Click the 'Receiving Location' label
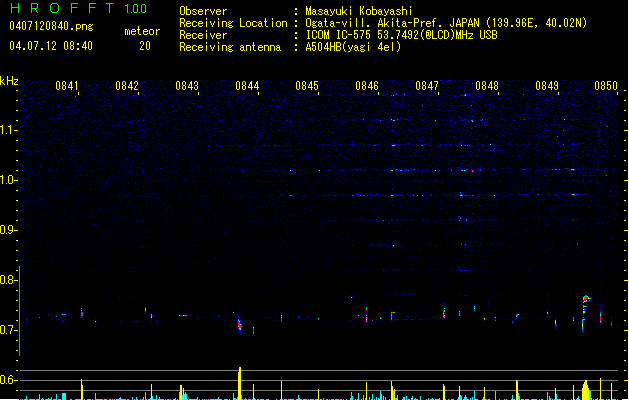The width and height of the screenshot is (629, 400). click(x=233, y=23)
